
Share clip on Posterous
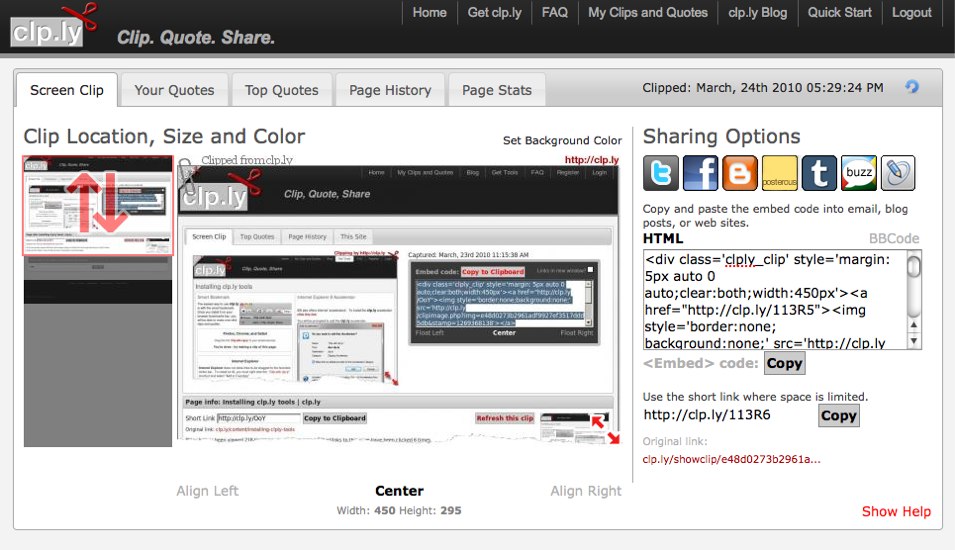point(780,173)
